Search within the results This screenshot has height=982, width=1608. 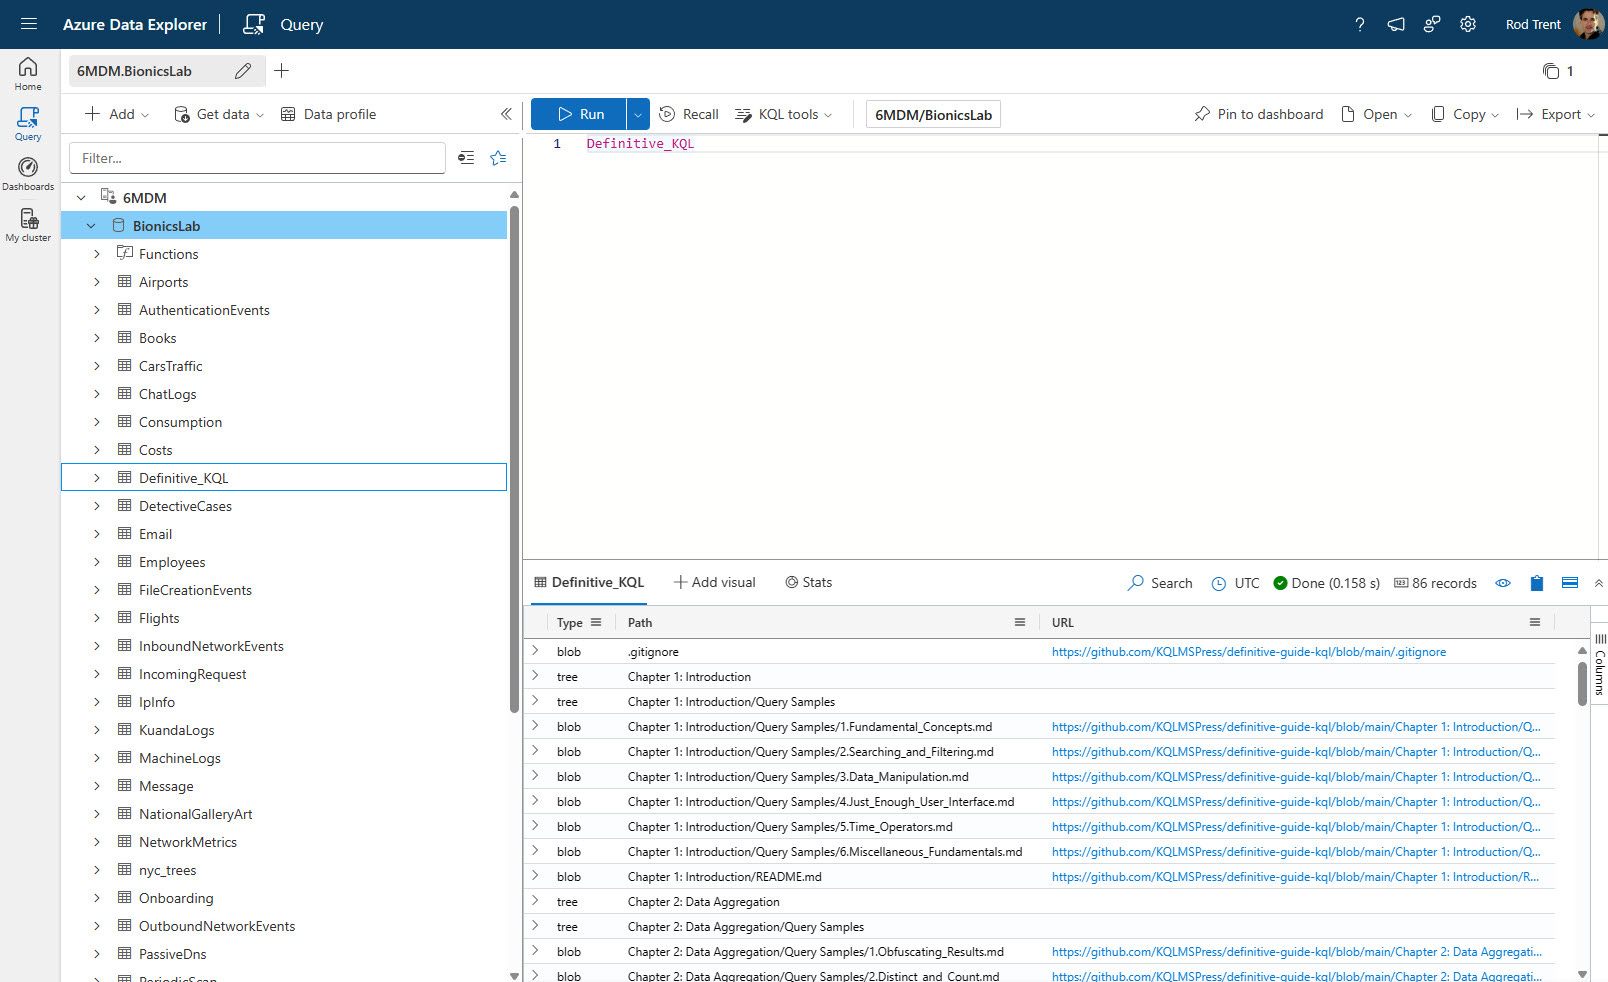(1160, 583)
